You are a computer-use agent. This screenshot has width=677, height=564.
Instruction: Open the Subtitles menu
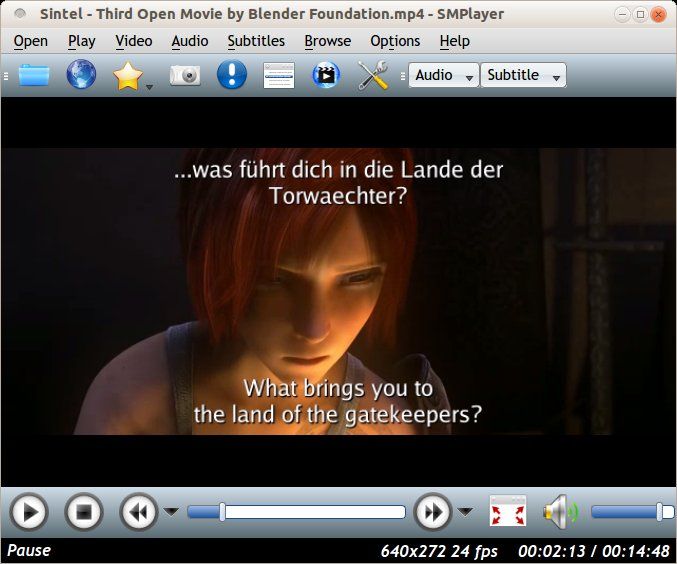[x=256, y=41]
